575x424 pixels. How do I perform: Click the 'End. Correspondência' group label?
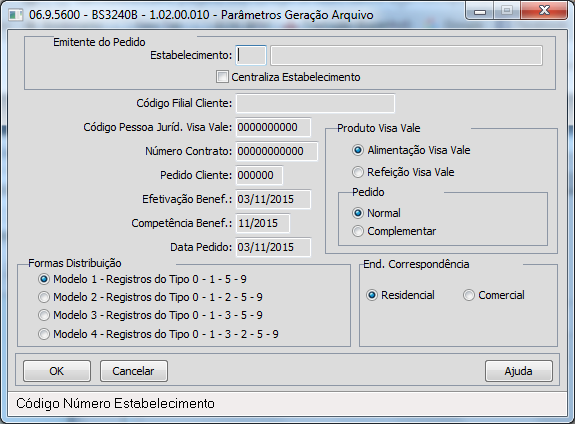click(416, 264)
